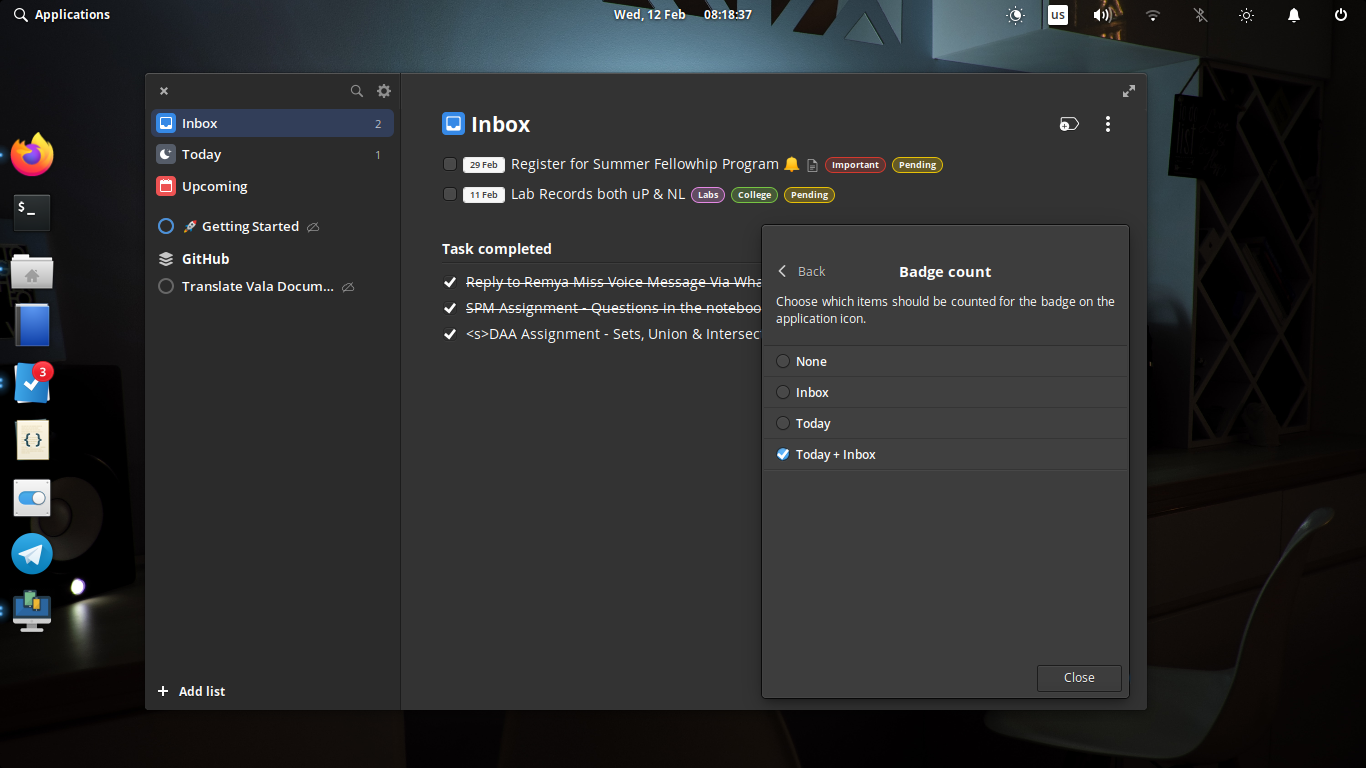The width and height of the screenshot is (1366, 768).
Task: Click the night light indicator in top panel
Action: [1016, 15]
